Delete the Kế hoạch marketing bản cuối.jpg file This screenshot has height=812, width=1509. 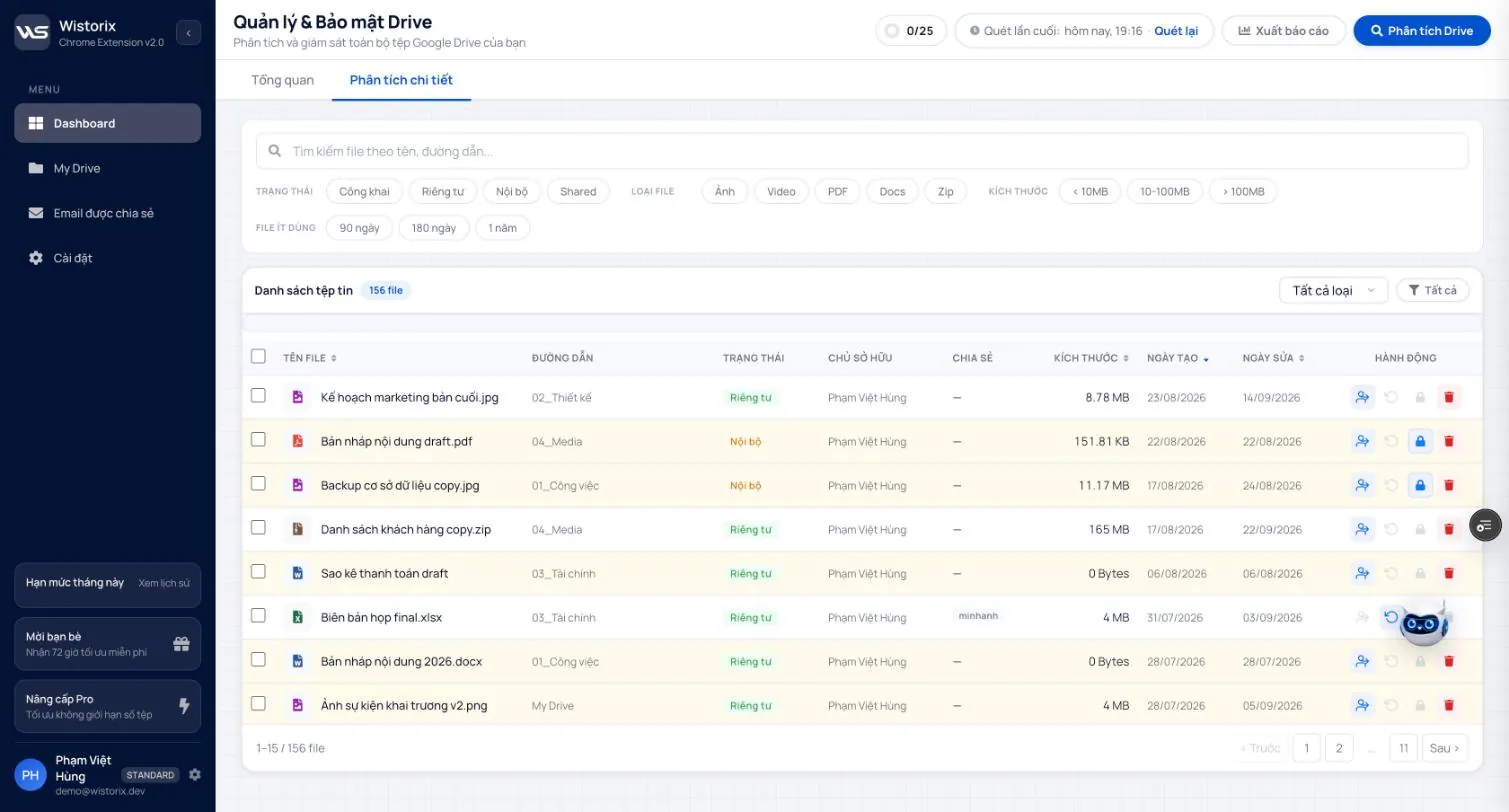point(1449,397)
